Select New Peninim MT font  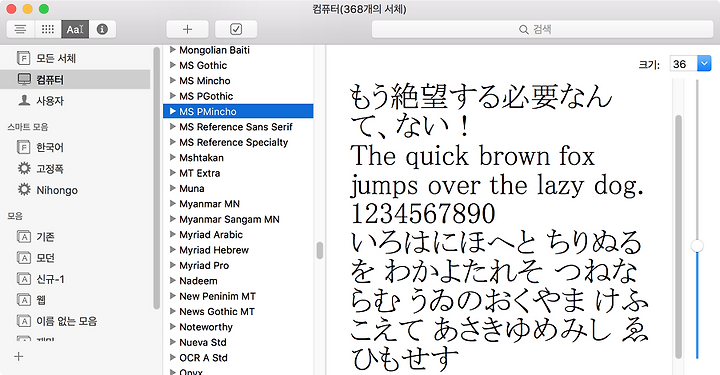[x=238, y=296]
